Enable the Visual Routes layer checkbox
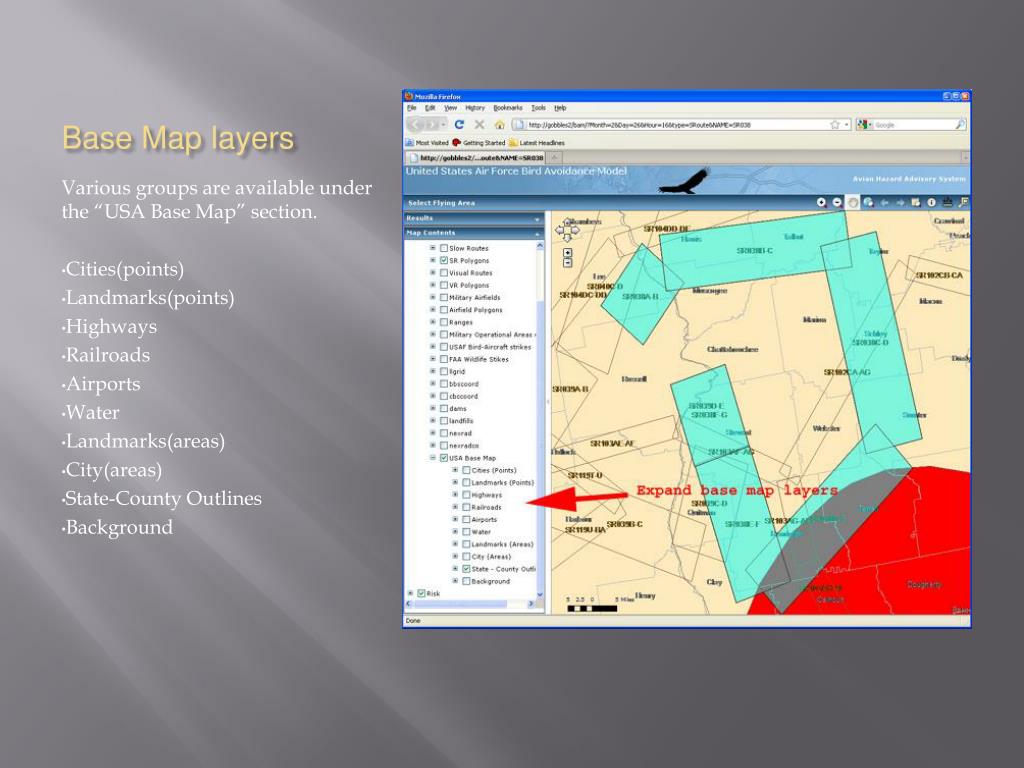The height and width of the screenshot is (768, 1024). pyautogui.click(x=444, y=273)
